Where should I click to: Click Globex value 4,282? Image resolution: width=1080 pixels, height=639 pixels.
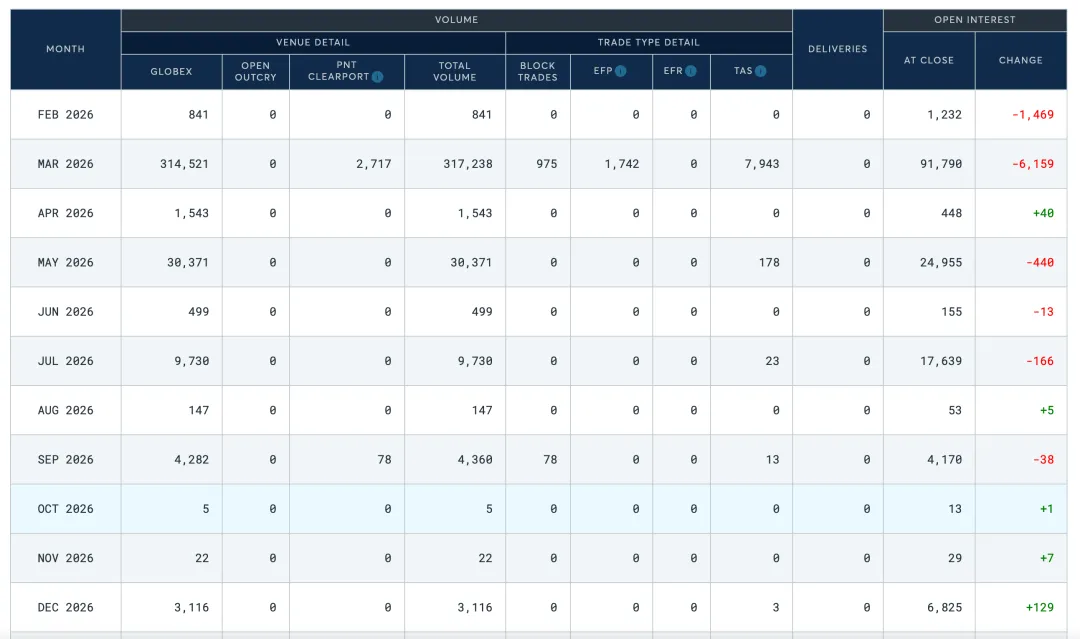point(191,459)
